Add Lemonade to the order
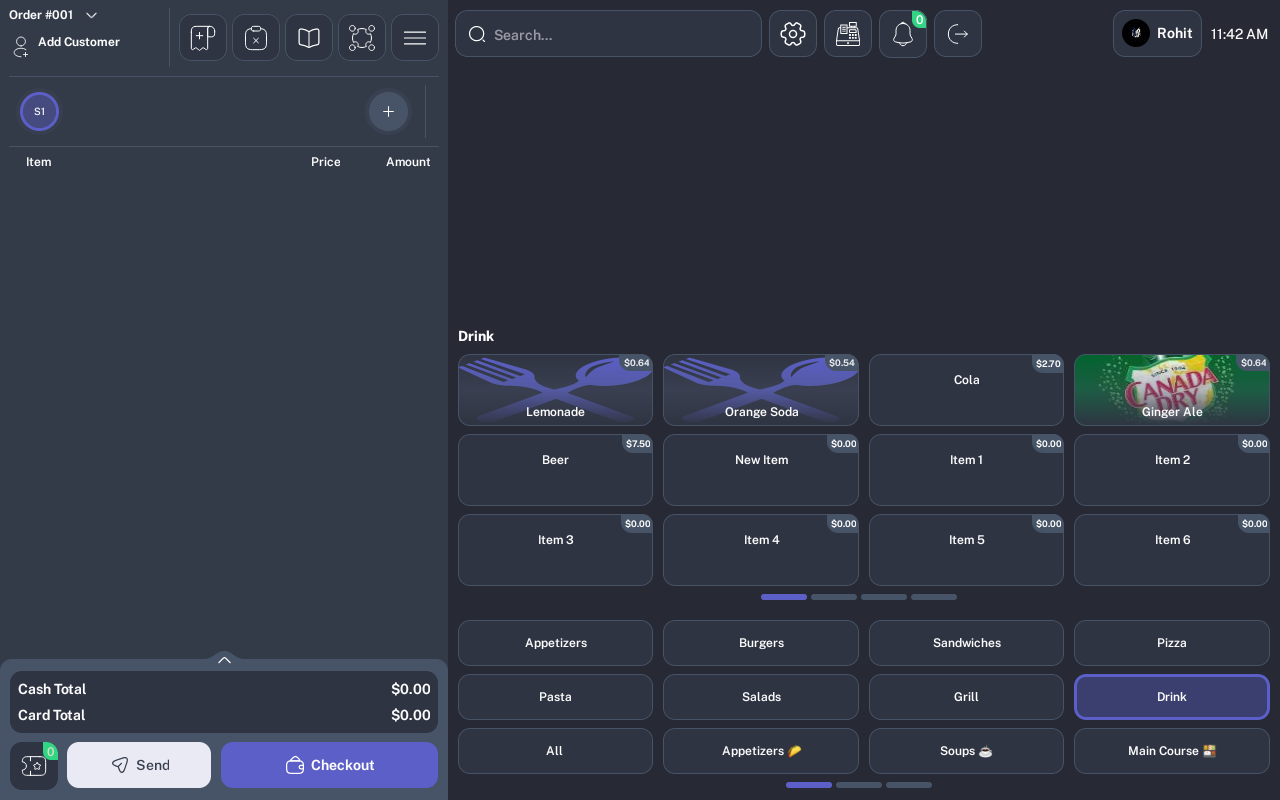1280x800 pixels. [555, 390]
